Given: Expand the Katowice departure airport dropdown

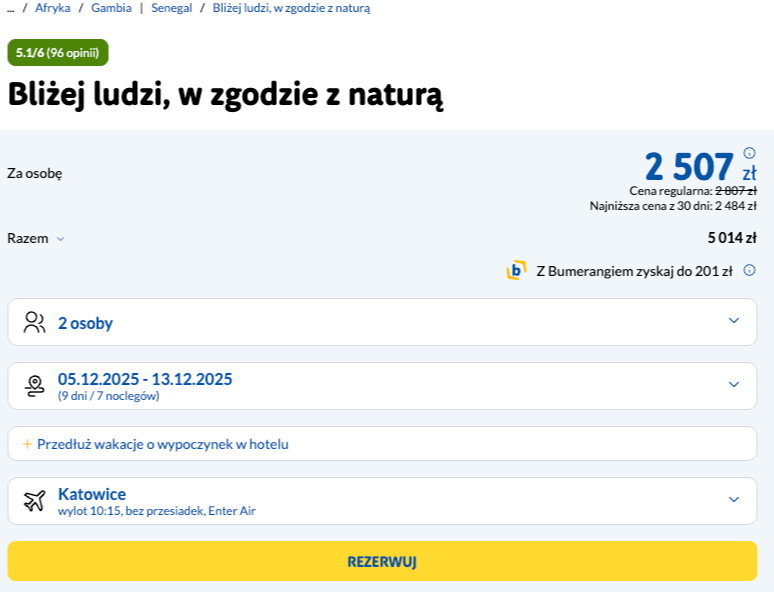Looking at the screenshot, I should click(x=734, y=500).
